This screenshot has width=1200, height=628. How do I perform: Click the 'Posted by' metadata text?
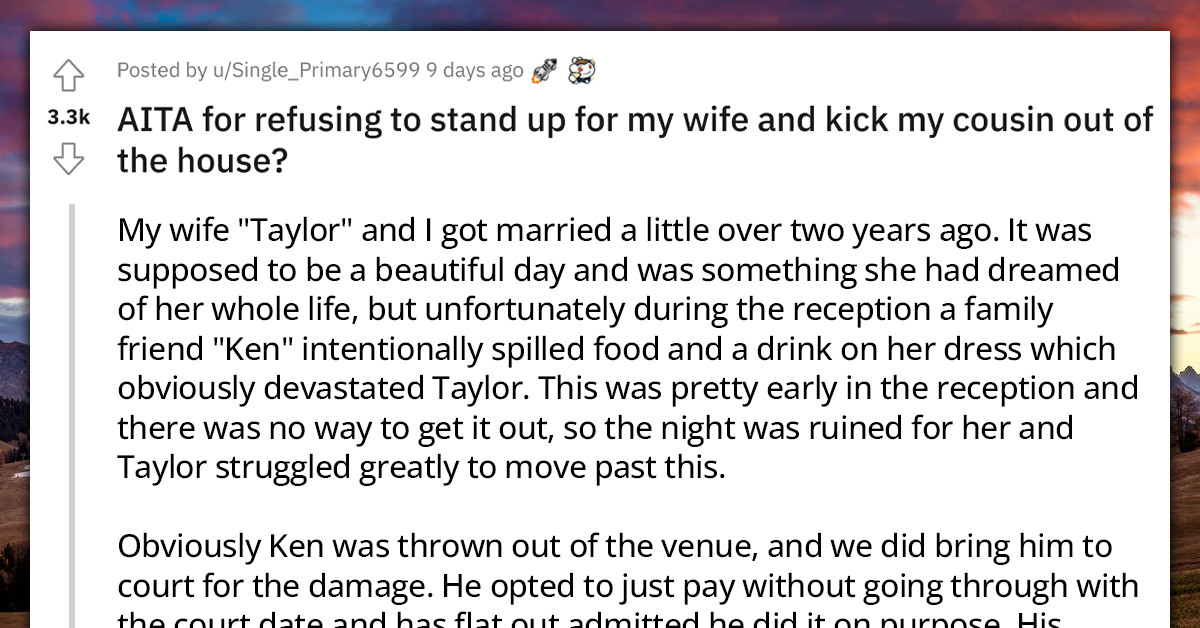pyautogui.click(x=160, y=70)
